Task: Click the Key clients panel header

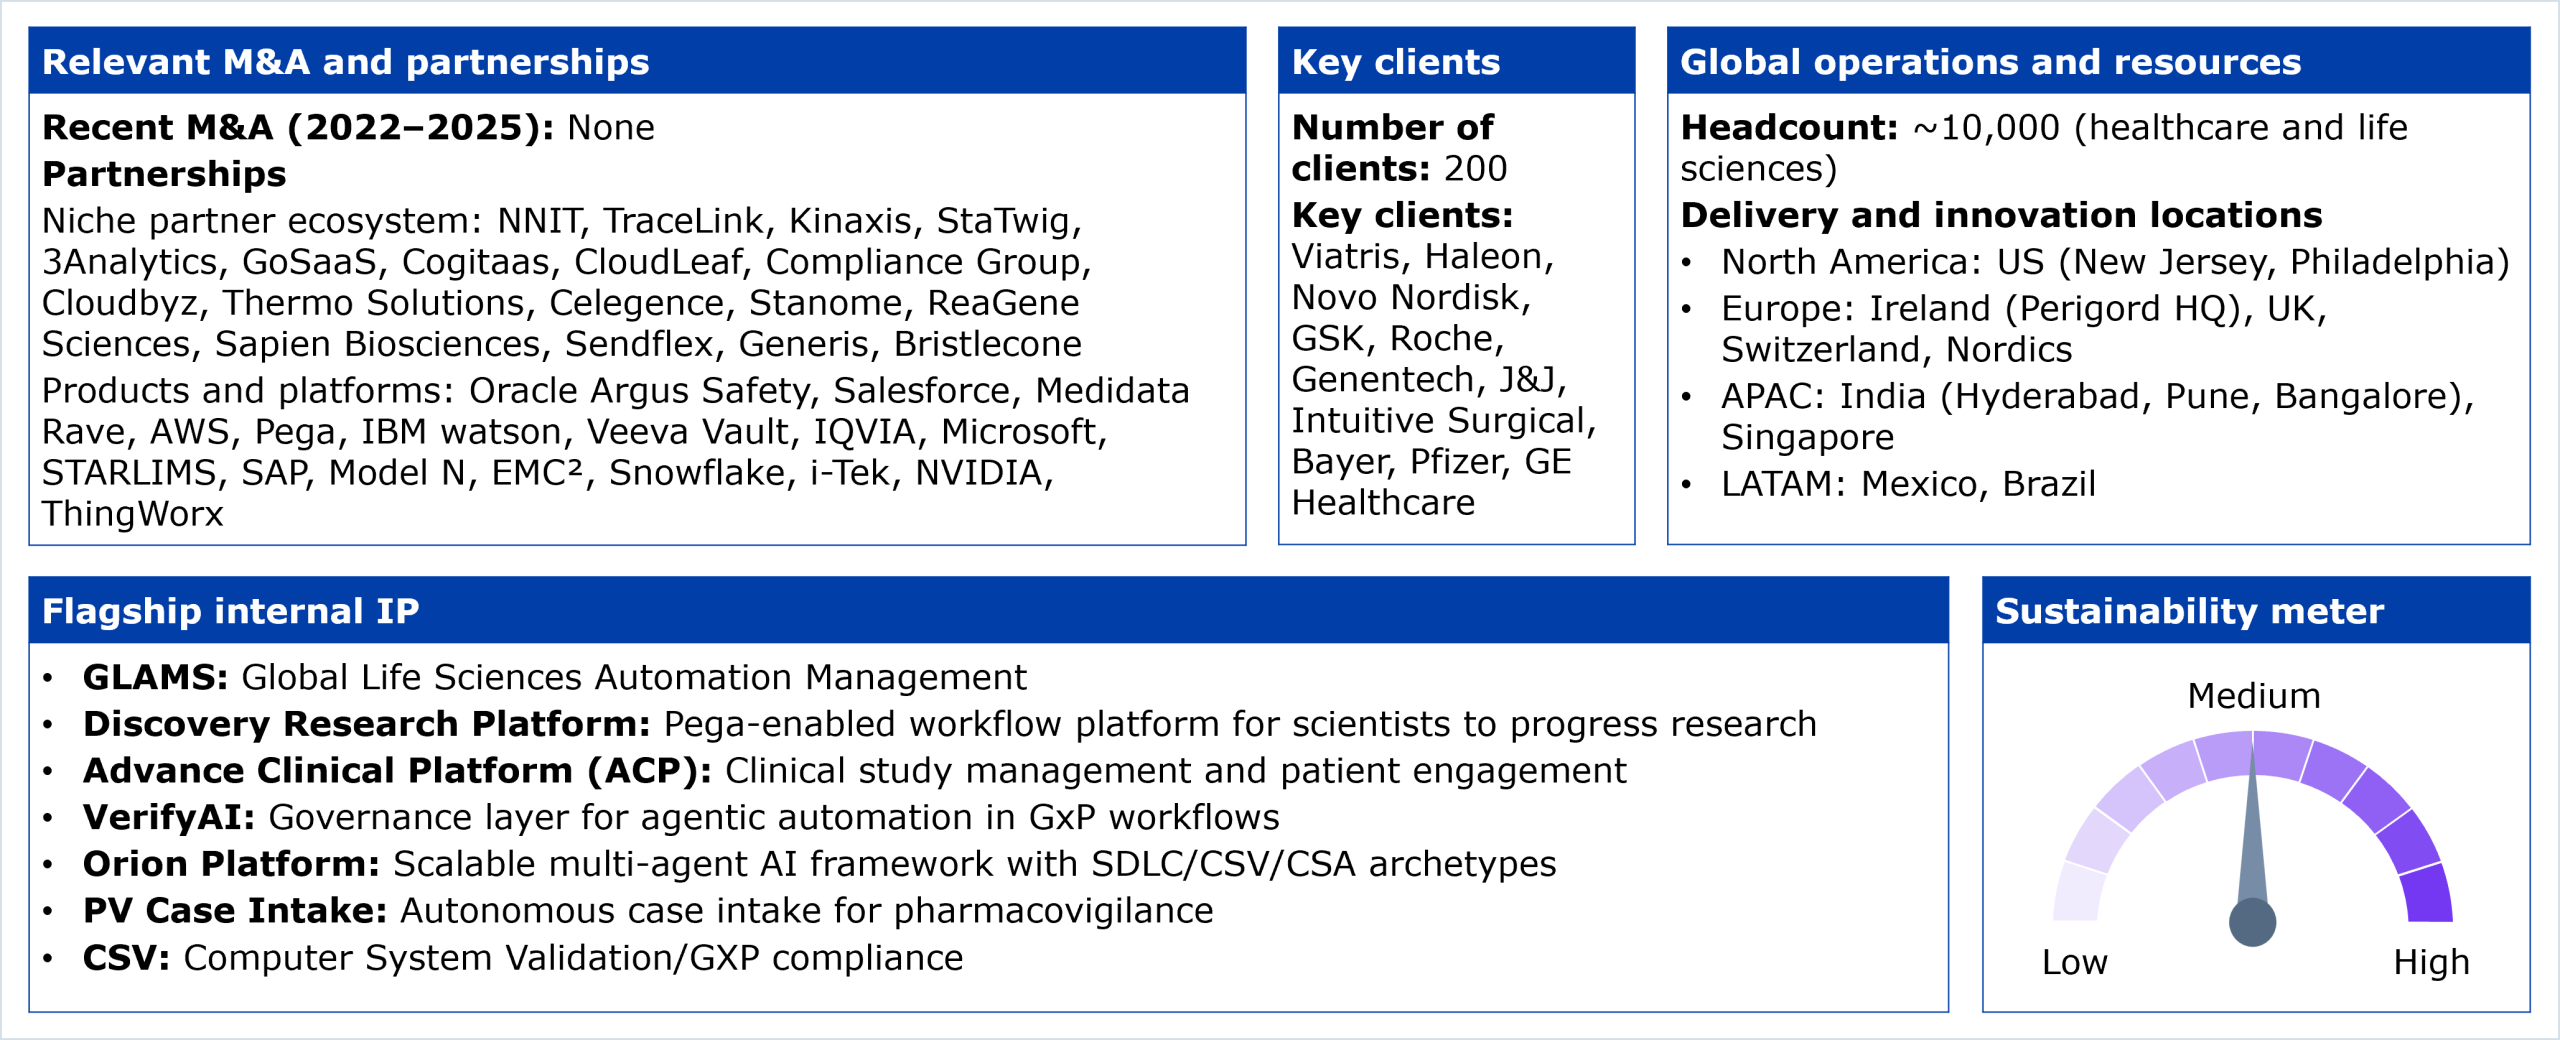Action: tap(1396, 62)
